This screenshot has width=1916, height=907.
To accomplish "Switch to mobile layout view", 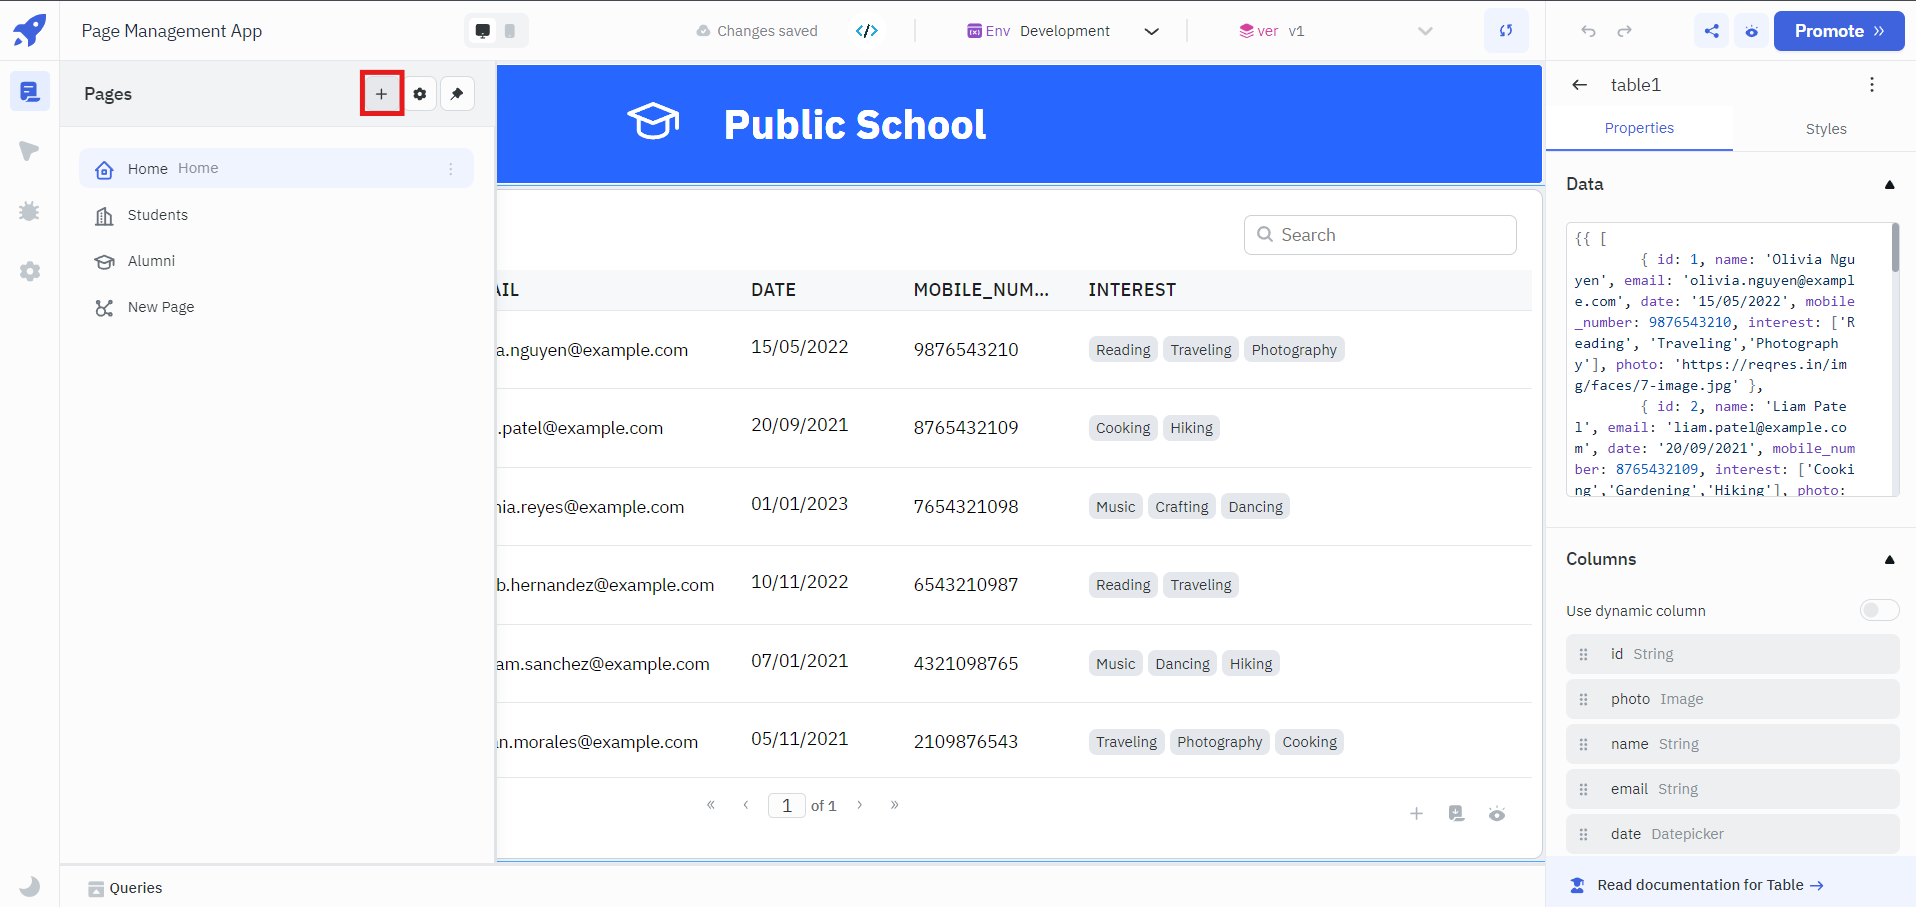I will 510,31.
